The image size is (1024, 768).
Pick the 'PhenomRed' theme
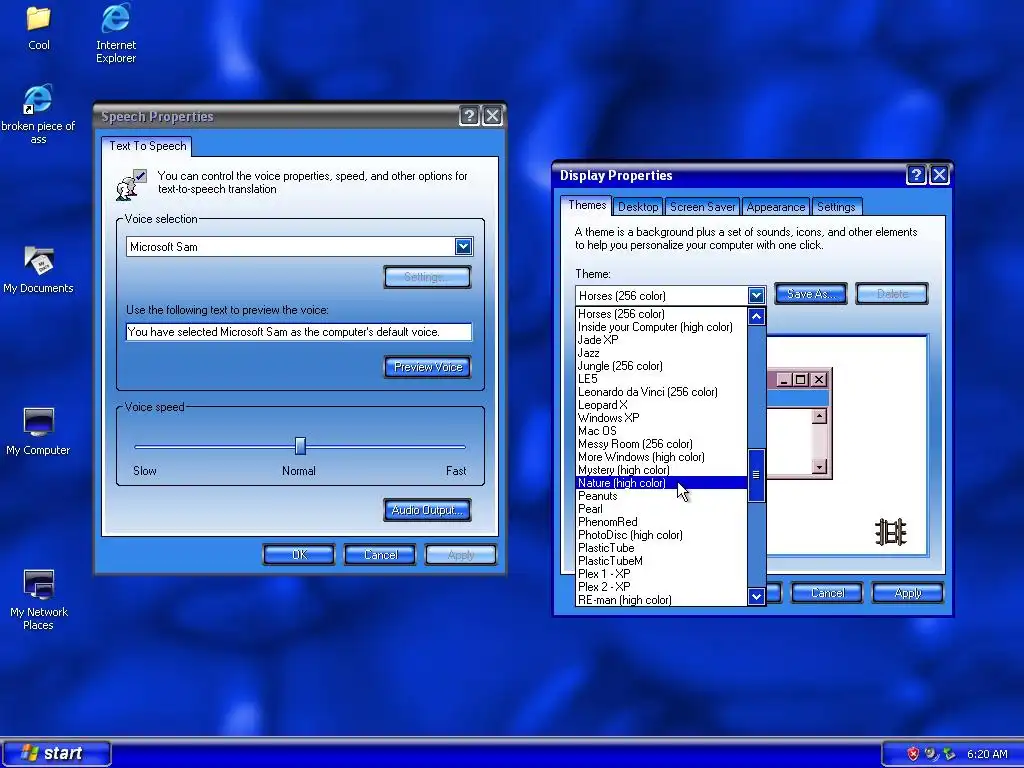pyautogui.click(x=662, y=522)
